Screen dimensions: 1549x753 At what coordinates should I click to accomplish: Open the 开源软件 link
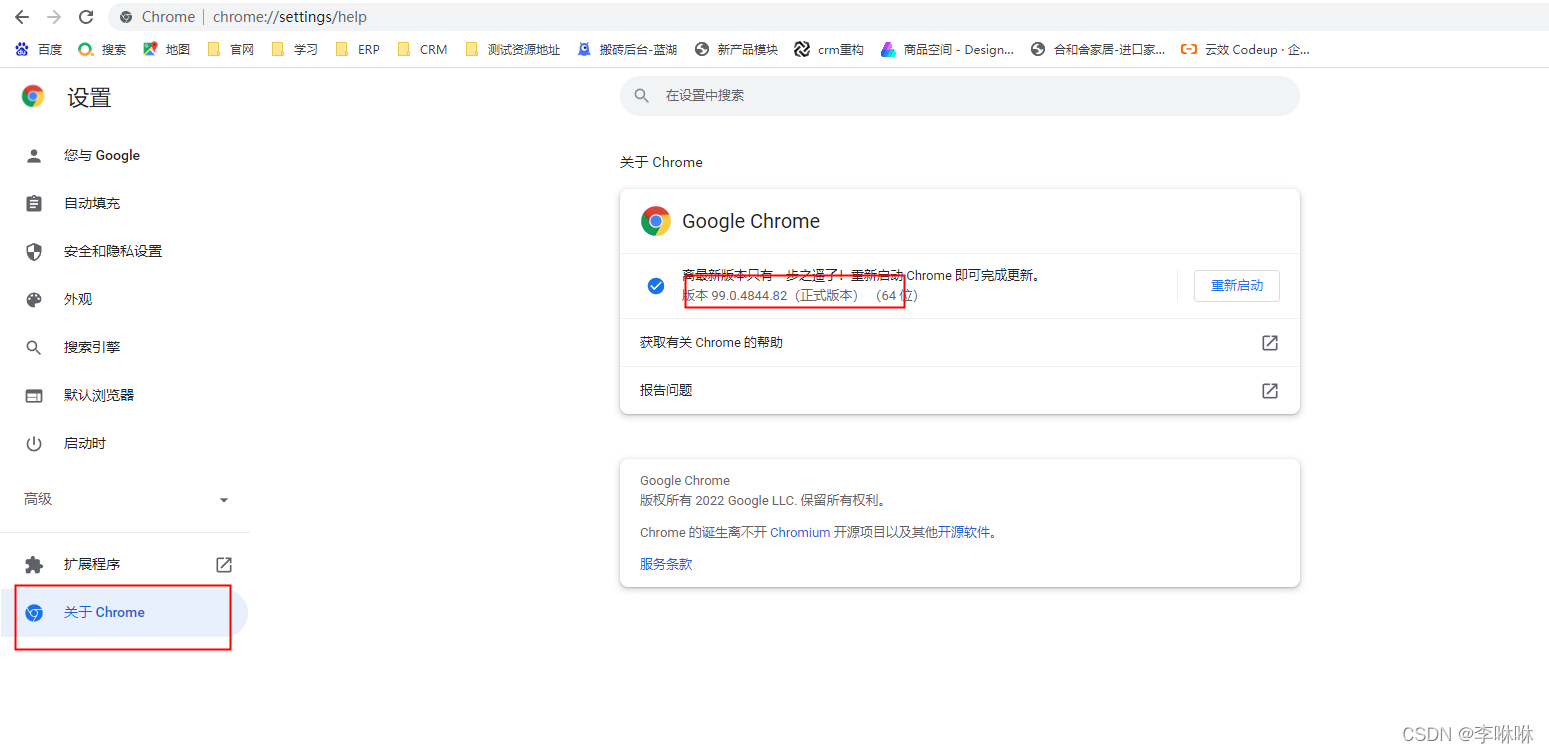coord(964,533)
